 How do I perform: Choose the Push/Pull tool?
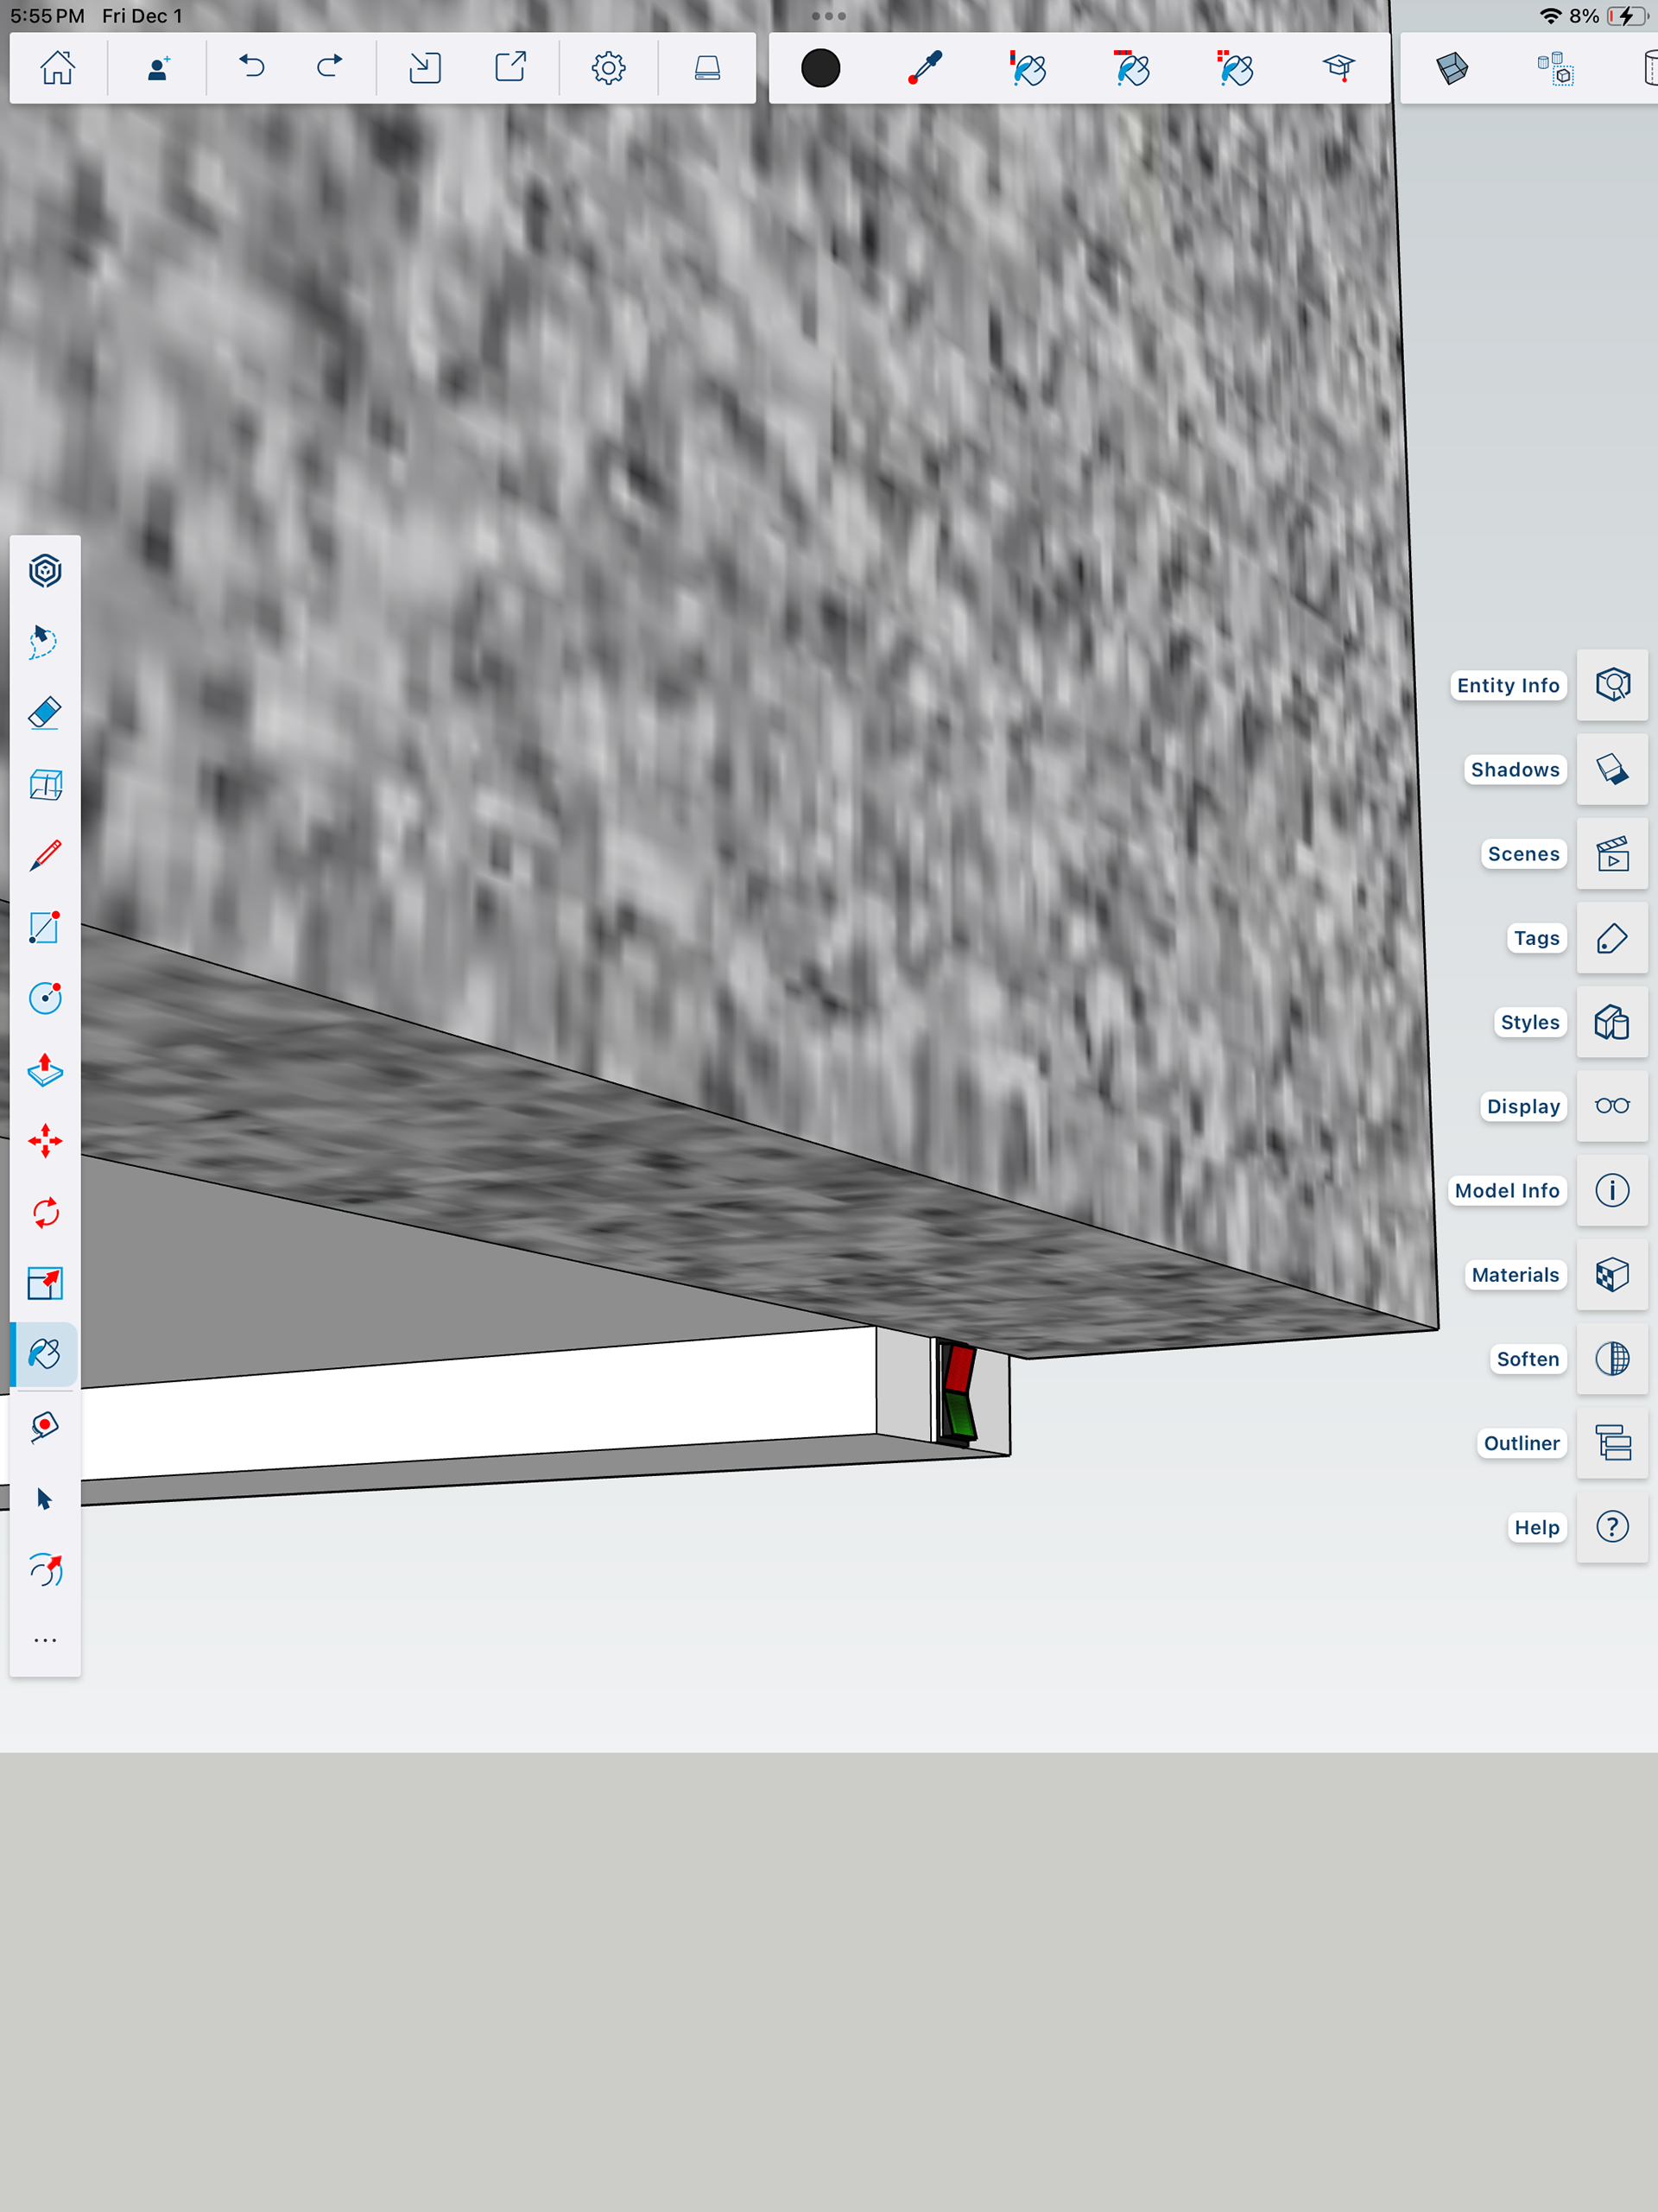(45, 1070)
